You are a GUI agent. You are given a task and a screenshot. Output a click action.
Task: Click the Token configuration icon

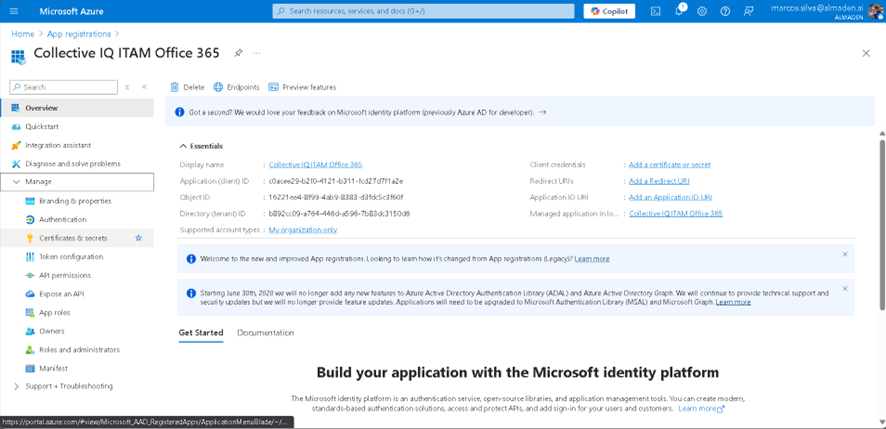click(30, 257)
